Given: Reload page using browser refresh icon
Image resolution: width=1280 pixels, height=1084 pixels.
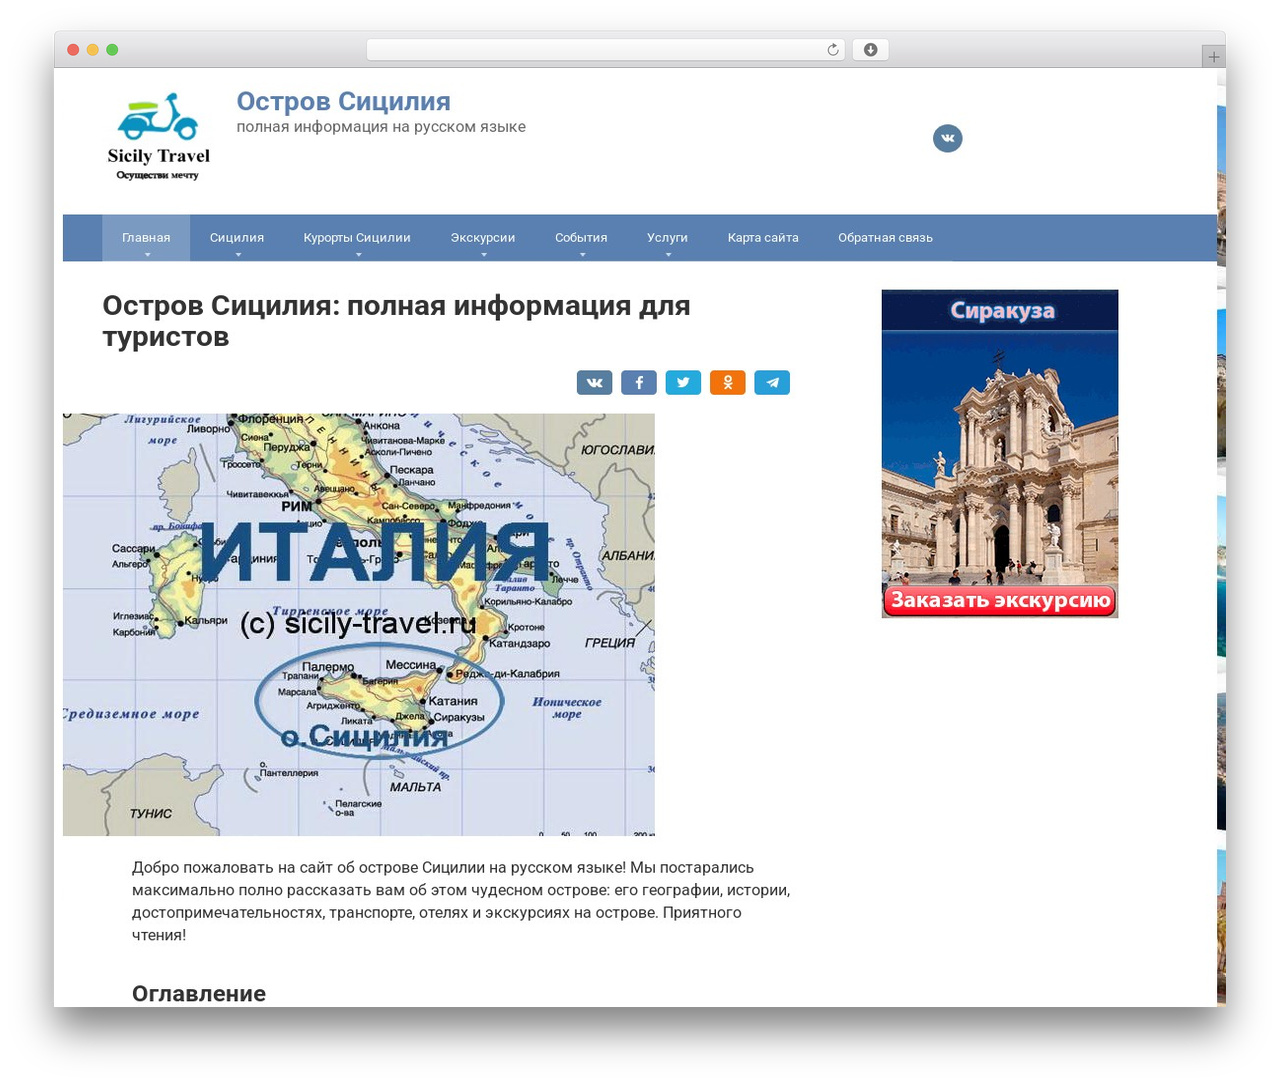Looking at the screenshot, I should (832, 50).
